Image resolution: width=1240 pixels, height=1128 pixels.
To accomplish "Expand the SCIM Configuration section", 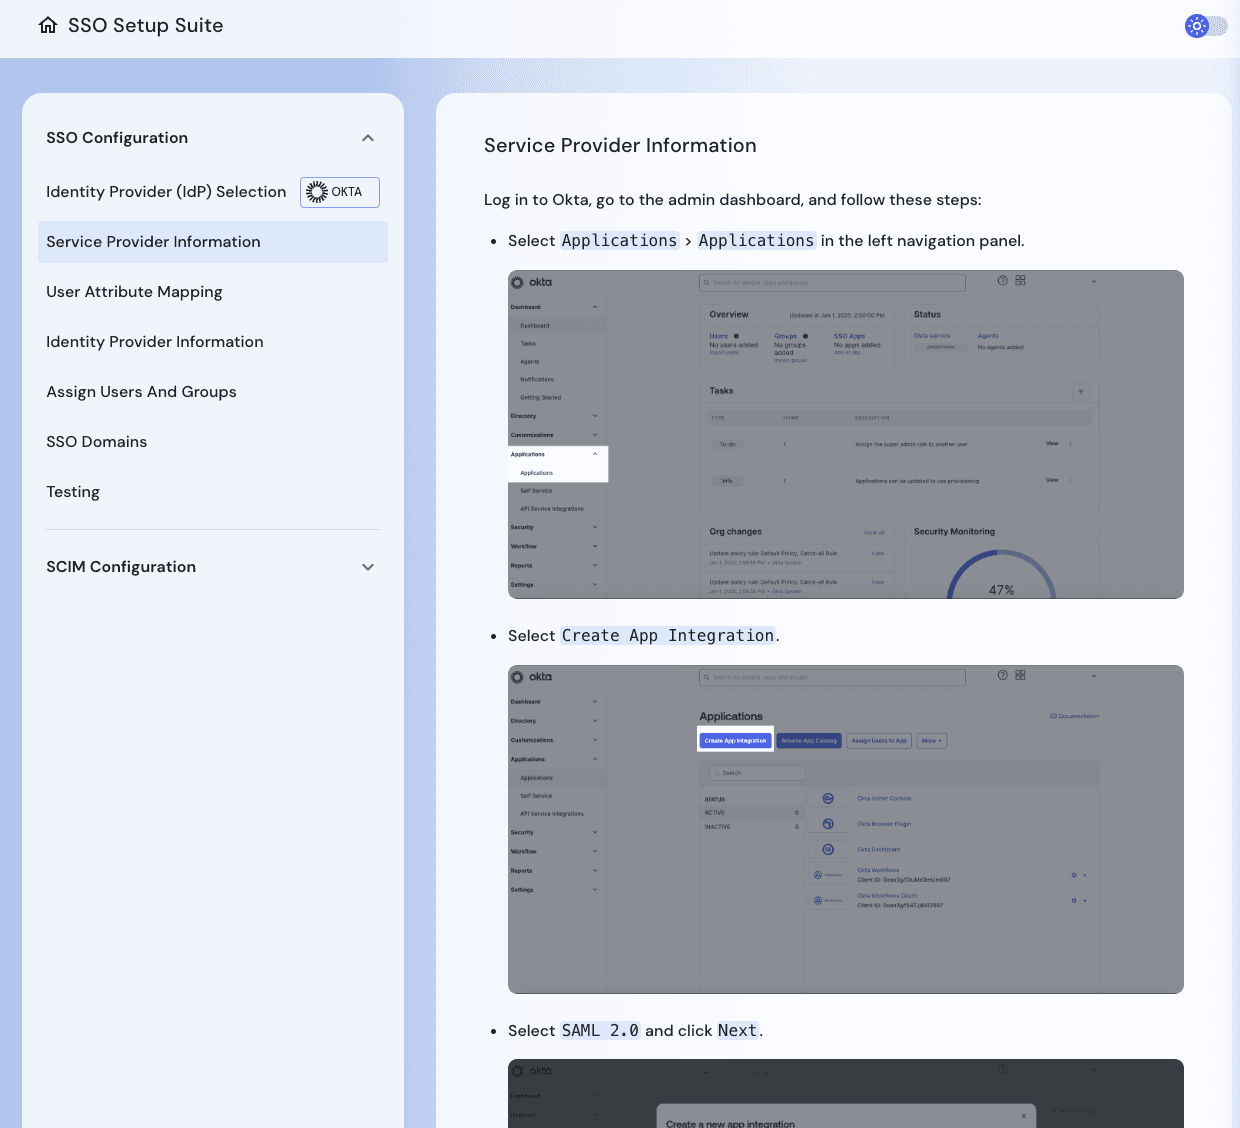I will [367, 566].
